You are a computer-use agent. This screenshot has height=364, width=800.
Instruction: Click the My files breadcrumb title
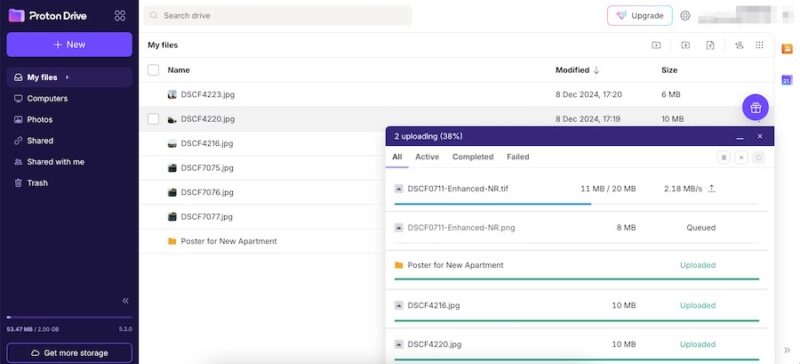pyautogui.click(x=163, y=45)
